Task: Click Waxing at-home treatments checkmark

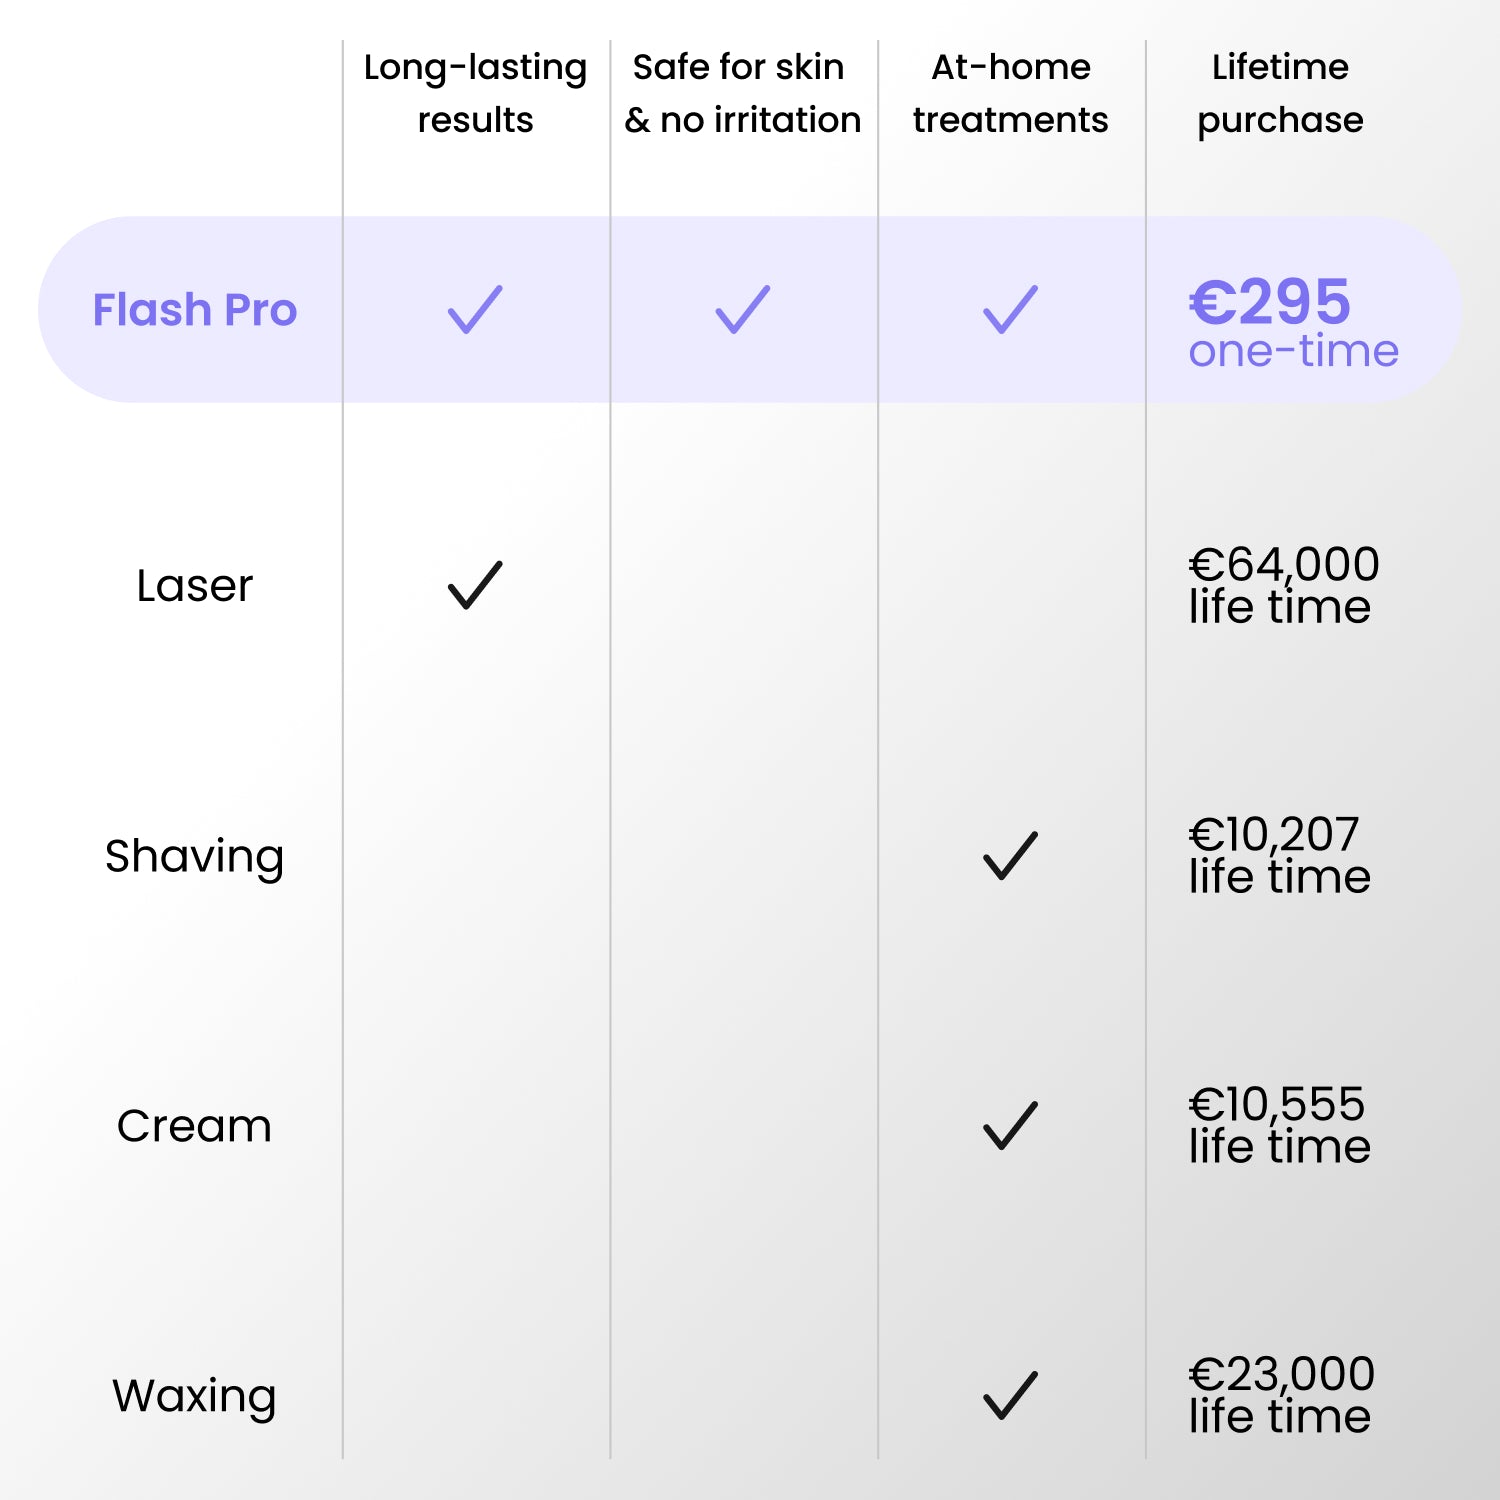Action: (1011, 1396)
